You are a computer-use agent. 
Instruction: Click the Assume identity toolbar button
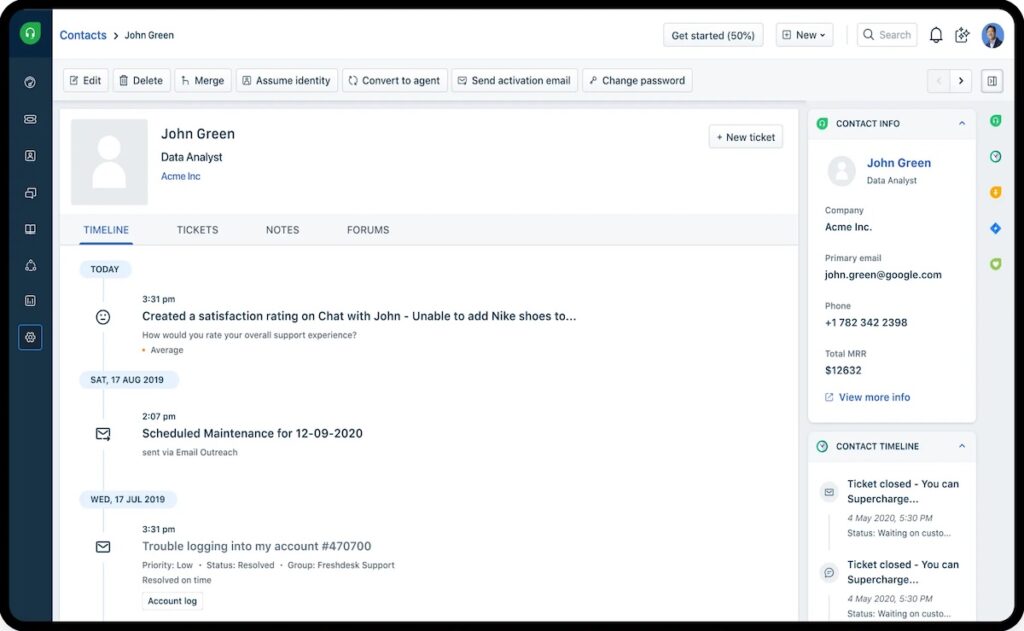click(287, 80)
